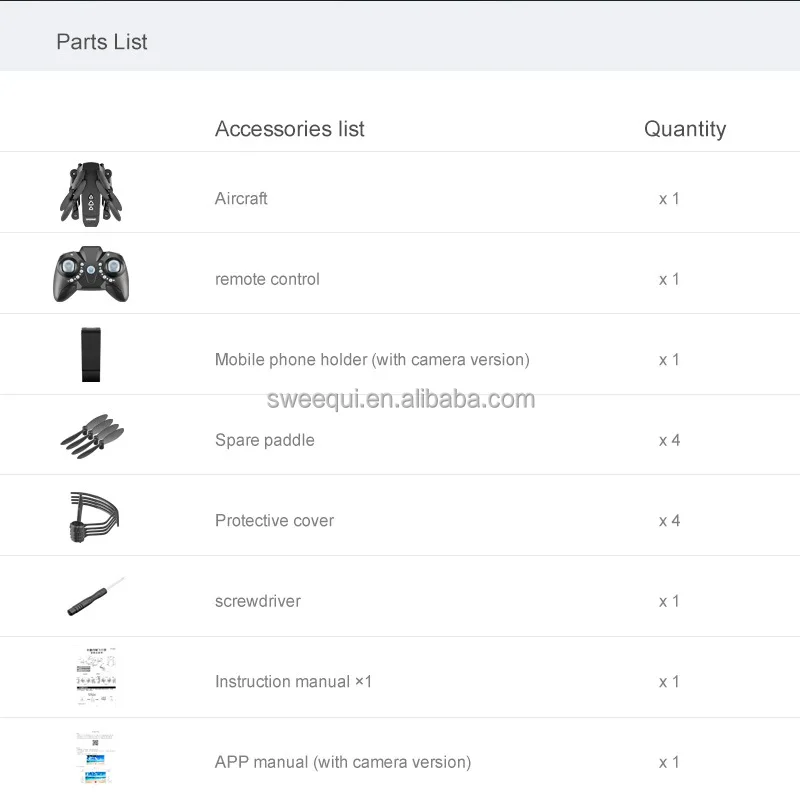Click the x 4 quantity for Spare paddle
Screen dimensions: 800x800
pos(669,440)
